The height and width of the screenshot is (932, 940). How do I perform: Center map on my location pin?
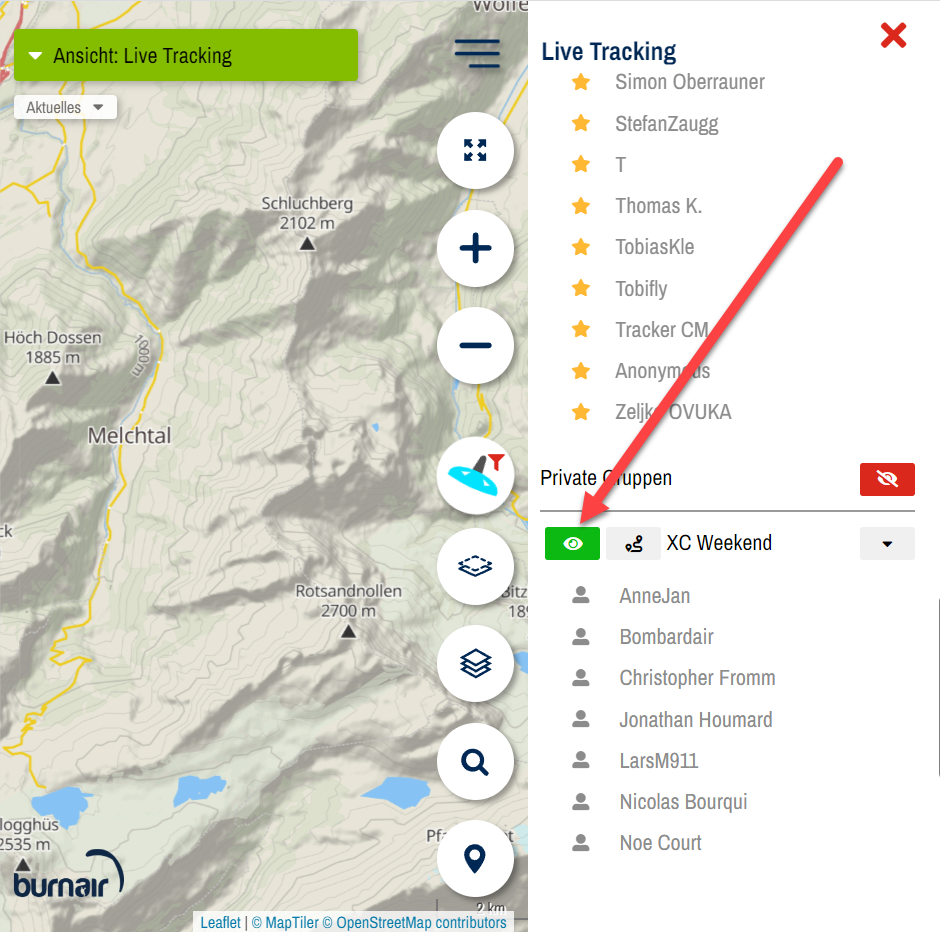click(475, 858)
